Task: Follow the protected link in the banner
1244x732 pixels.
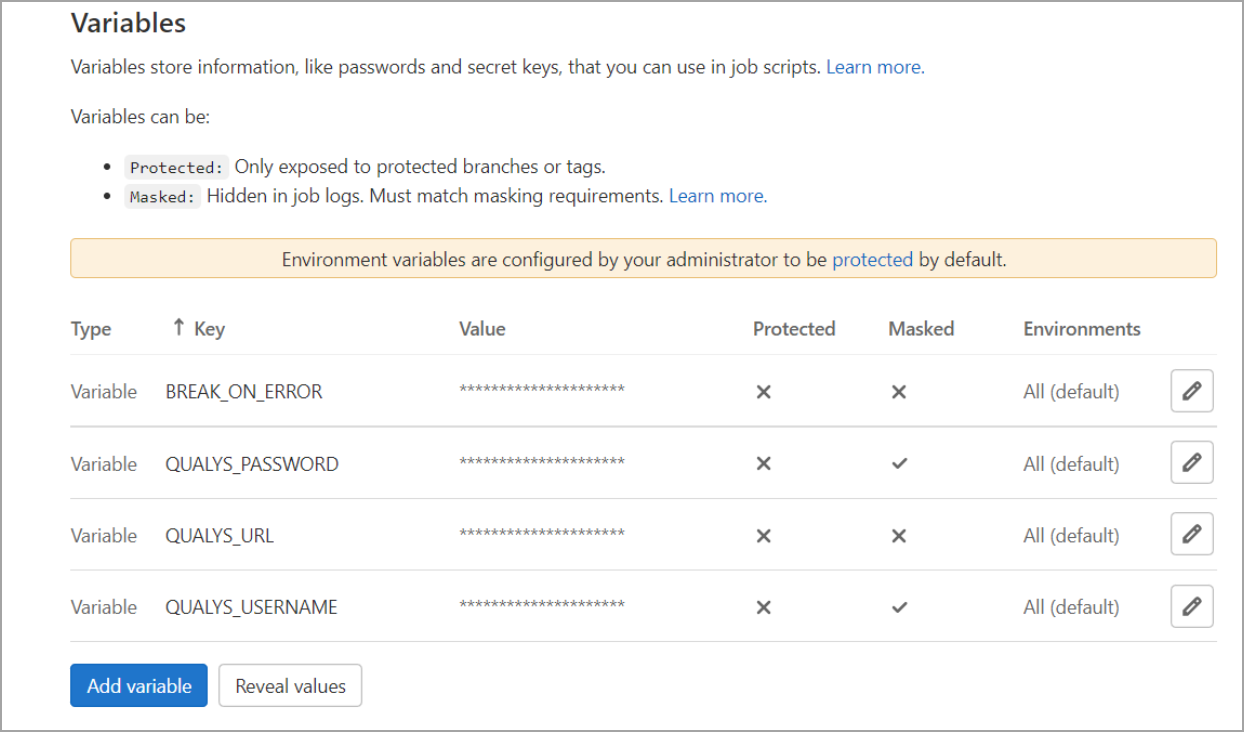Action: point(872,259)
